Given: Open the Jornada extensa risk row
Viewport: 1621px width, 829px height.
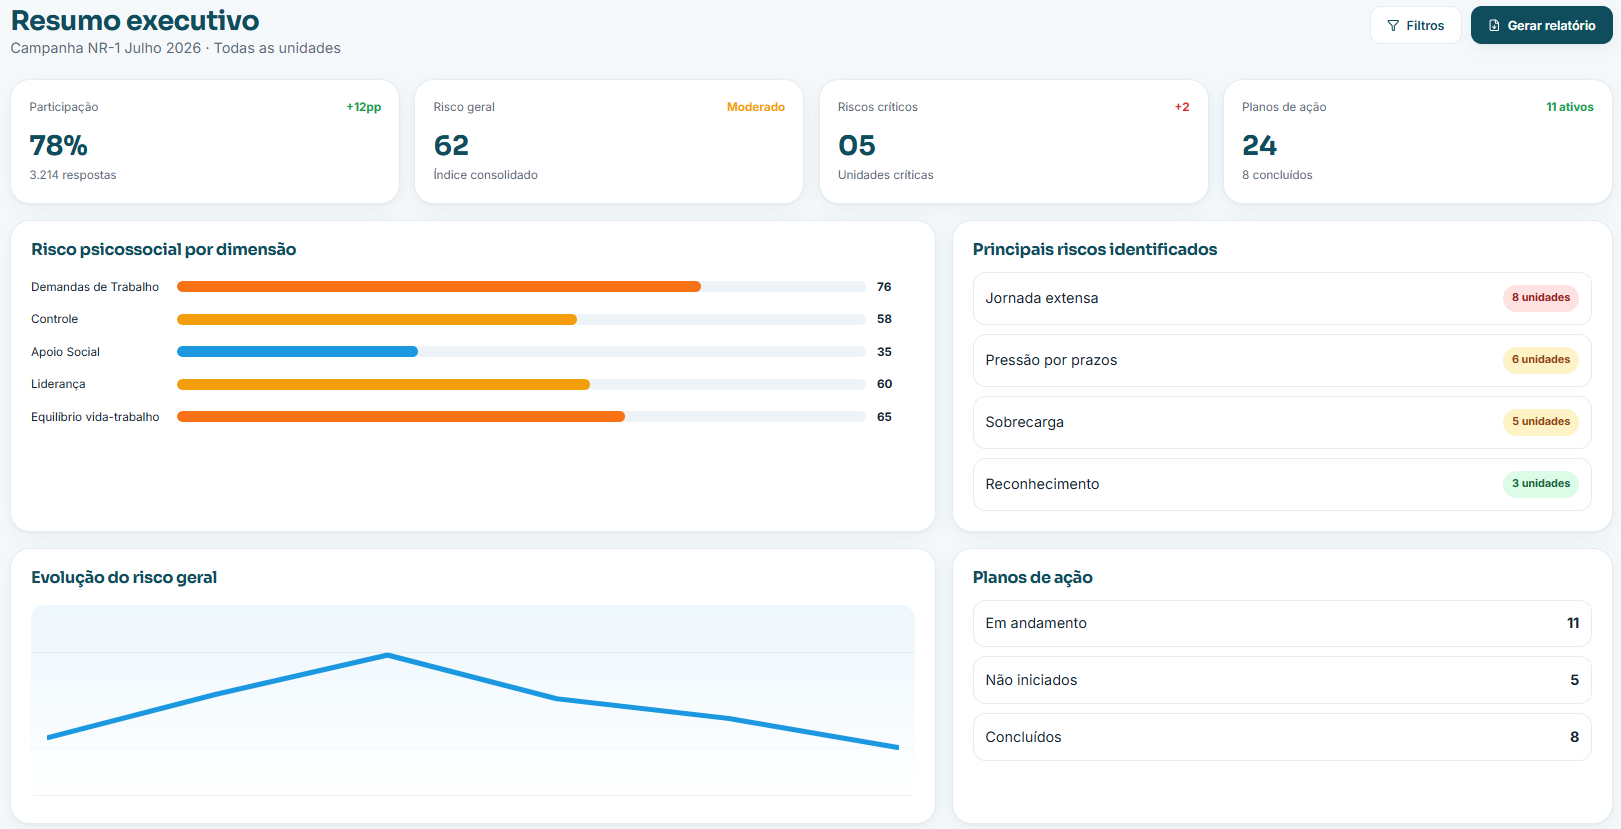Looking at the screenshot, I should pos(1282,298).
